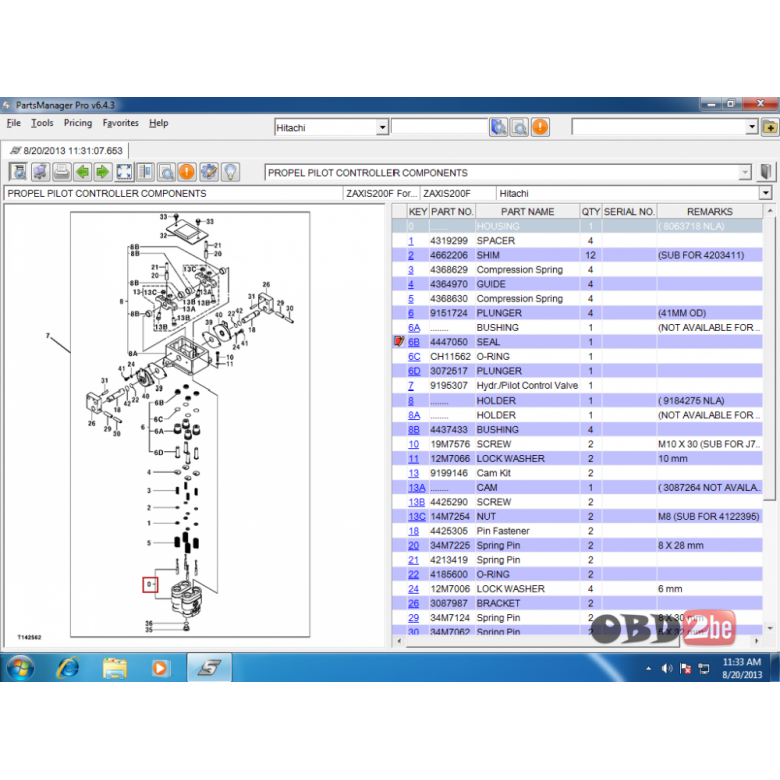Select the 8/20/2013 11:31:07.653 tab
Viewport: 780px width, 780px height.
[x=66, y=151]
